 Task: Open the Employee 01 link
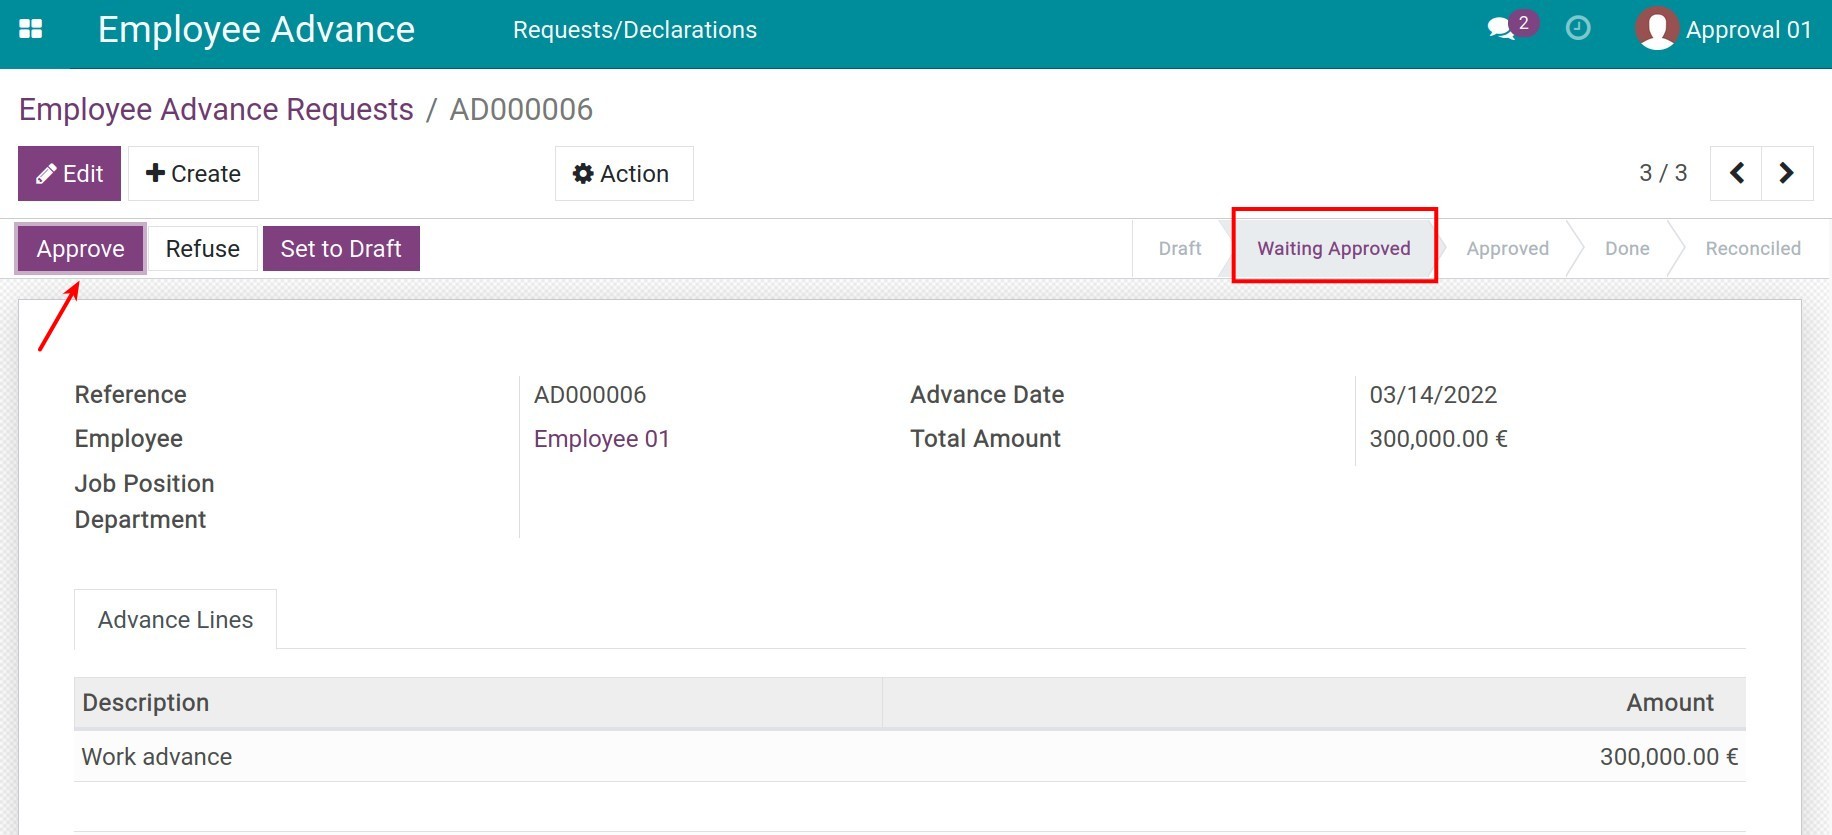click(x=601, y=439)
